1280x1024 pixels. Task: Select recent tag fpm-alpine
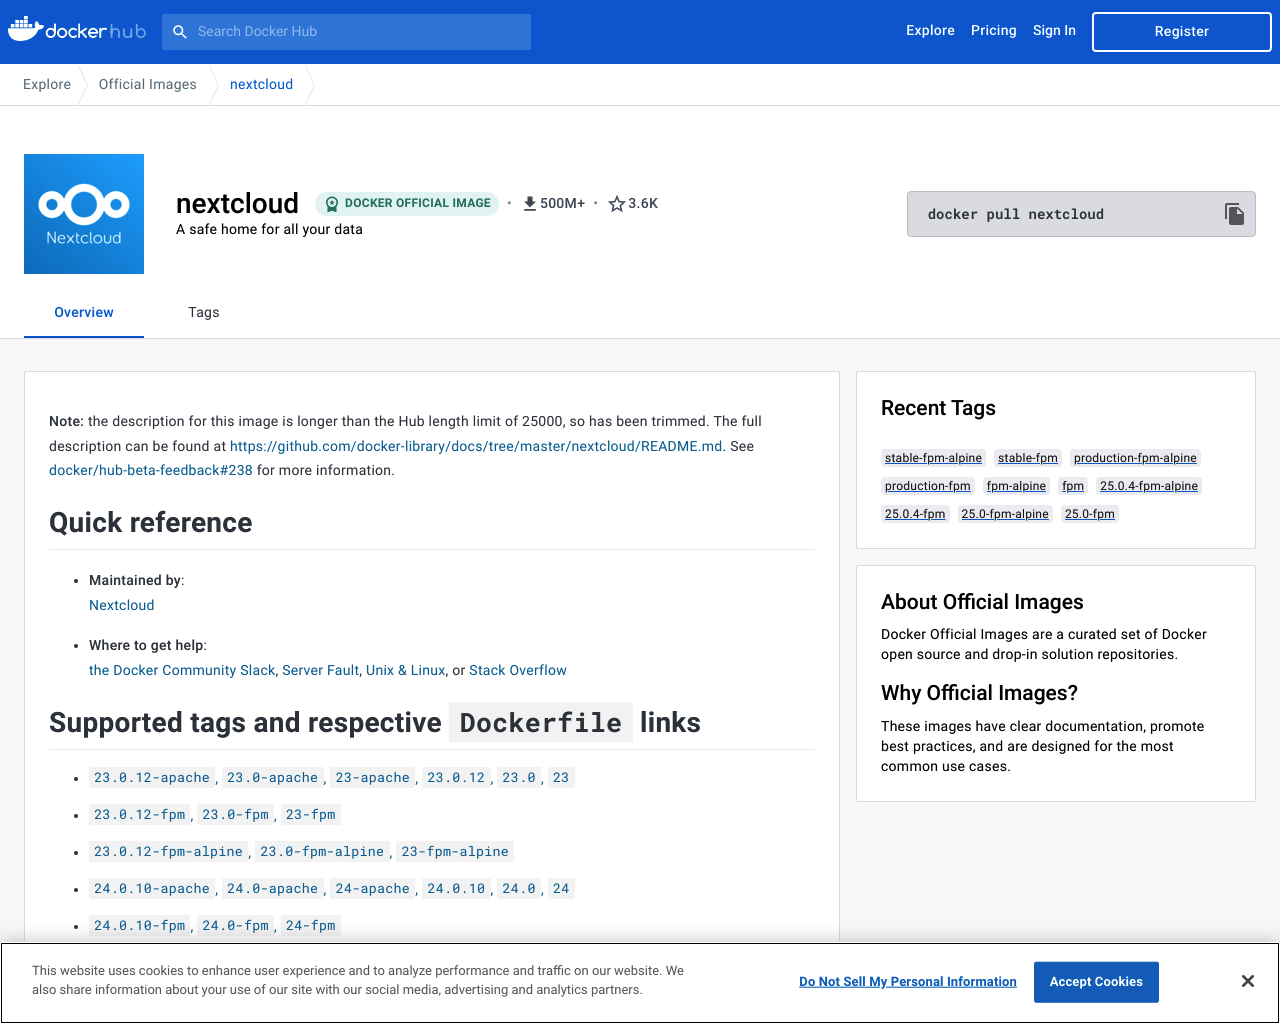[x=1016, y=486]
